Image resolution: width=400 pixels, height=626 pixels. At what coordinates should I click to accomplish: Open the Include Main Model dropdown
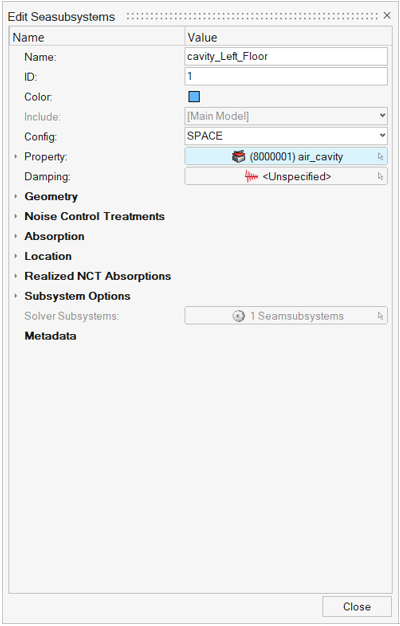pyautogui.click(x=286, y=116)
